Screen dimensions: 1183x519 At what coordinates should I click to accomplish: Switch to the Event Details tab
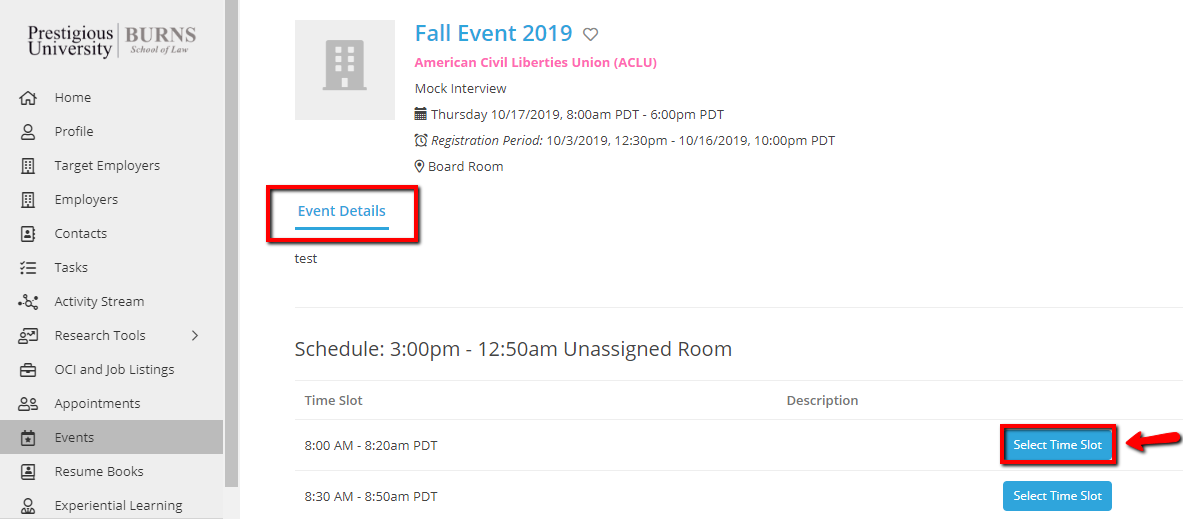(341, 211)
